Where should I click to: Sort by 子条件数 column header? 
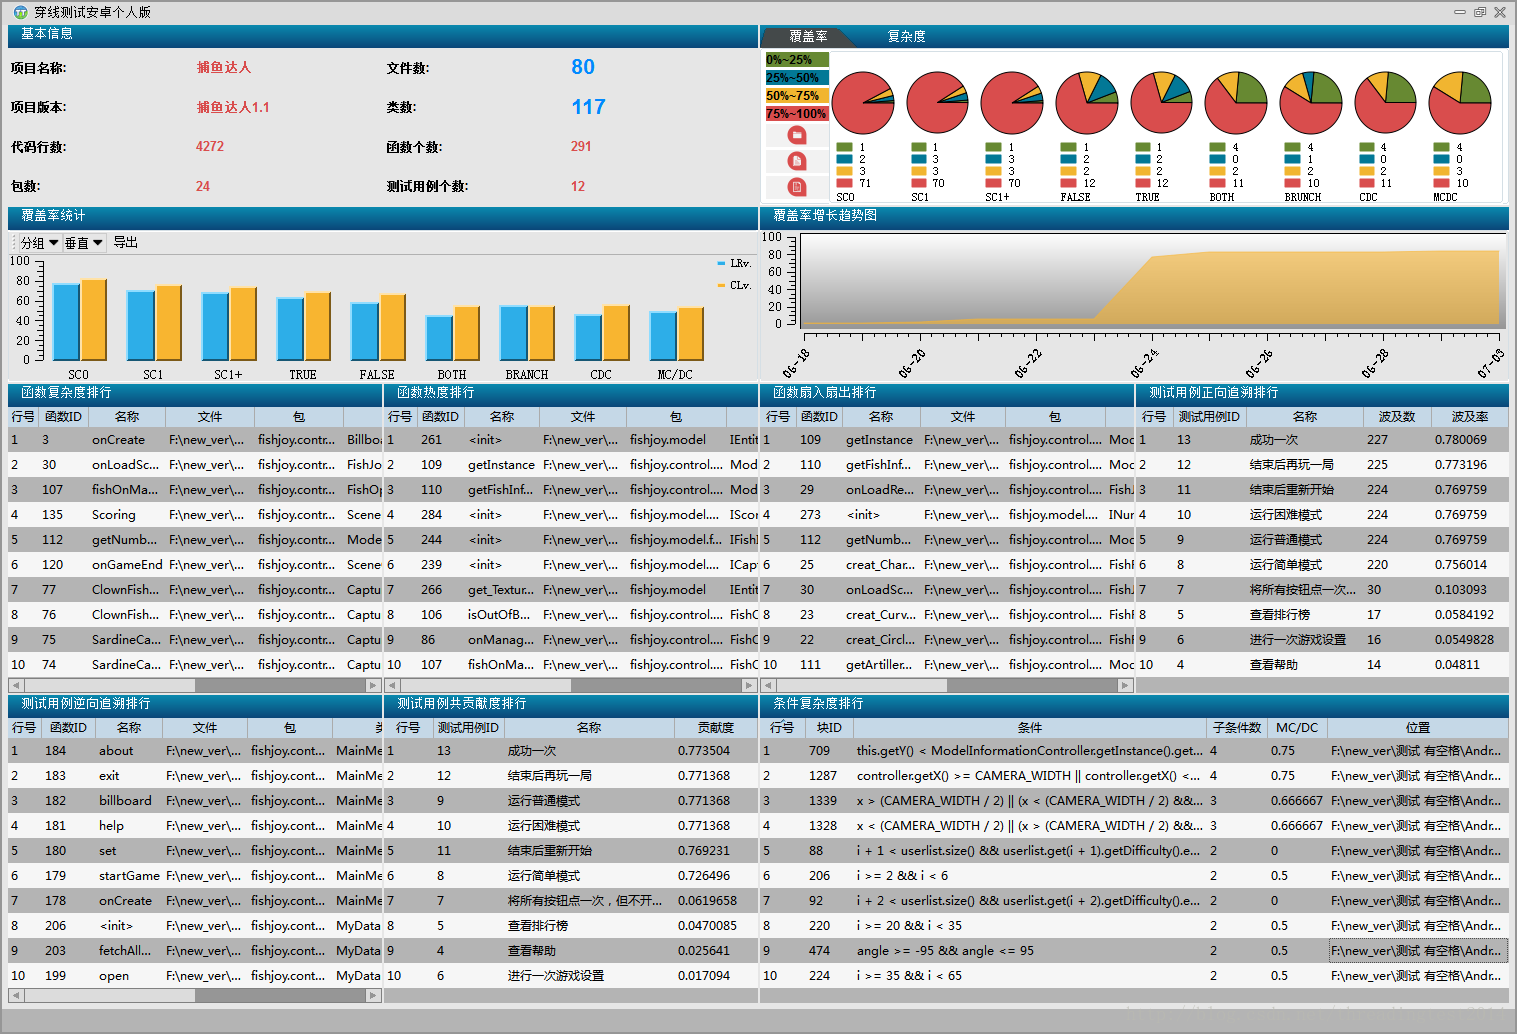point(1237,728)
